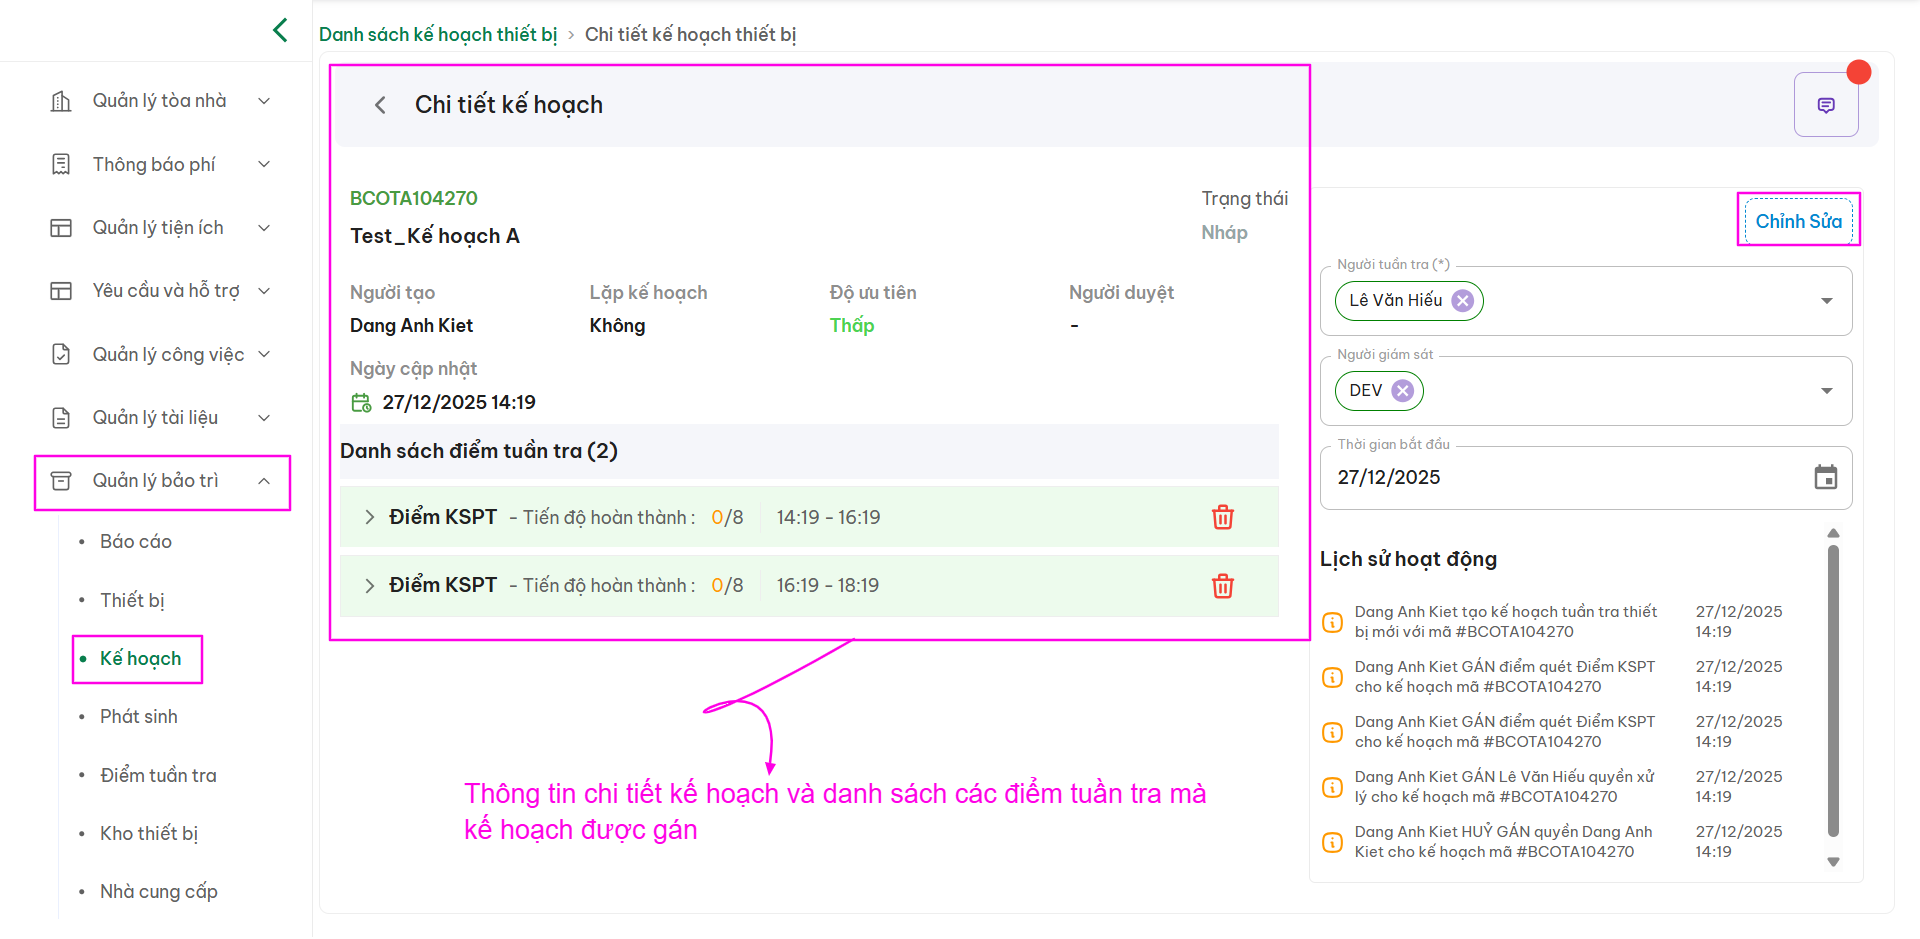Open Điểm tuần tra submenu item

pyautogui.click(x=158, y=775)
